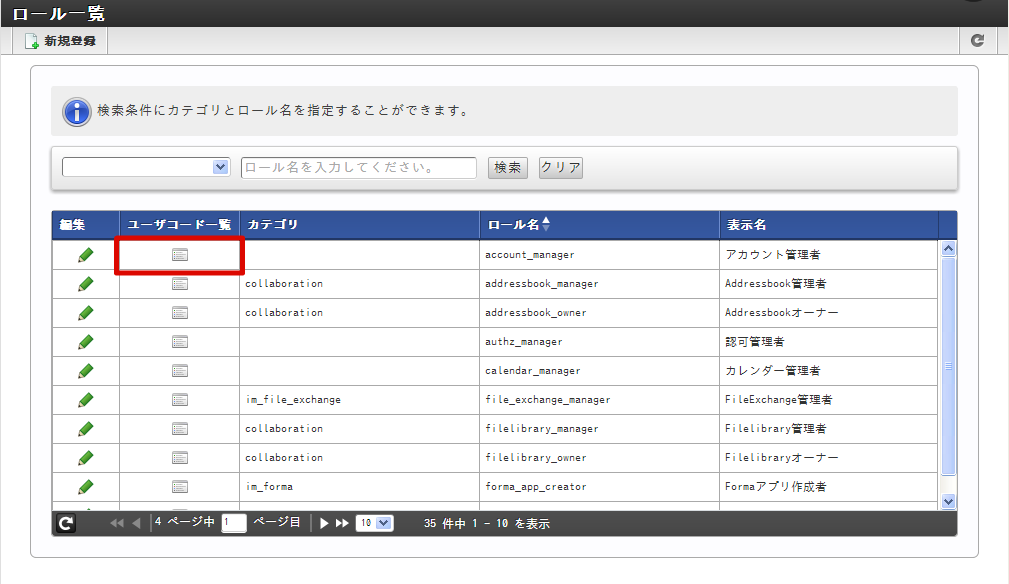1009x584 pixels.
Task: Click the edit pencil for account_manager
Action: pyautogui.click(x=86, y=255)
